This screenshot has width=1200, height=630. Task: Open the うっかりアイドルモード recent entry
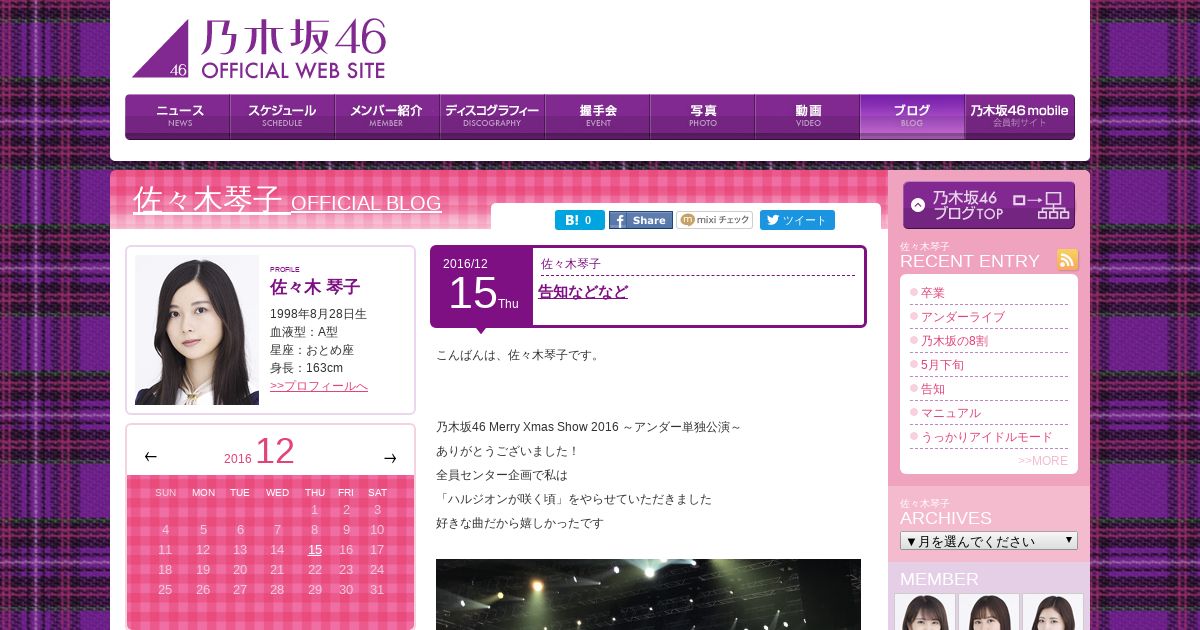986,437
